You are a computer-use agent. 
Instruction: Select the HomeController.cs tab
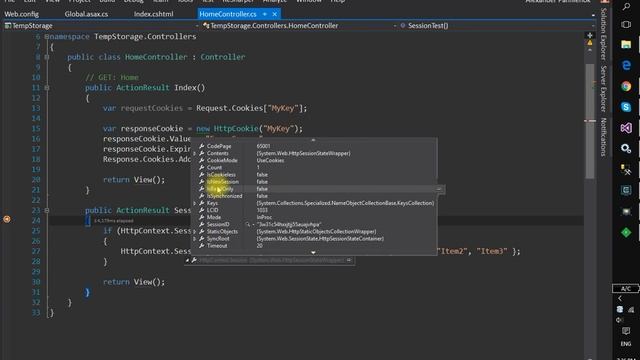tap(228, 14)
